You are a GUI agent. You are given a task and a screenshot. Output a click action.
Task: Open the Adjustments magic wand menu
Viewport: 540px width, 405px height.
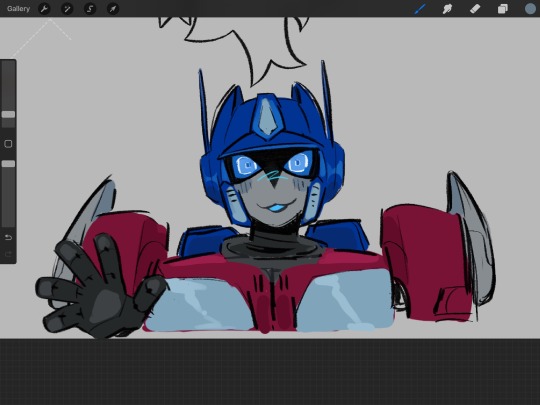click(67, 9)
